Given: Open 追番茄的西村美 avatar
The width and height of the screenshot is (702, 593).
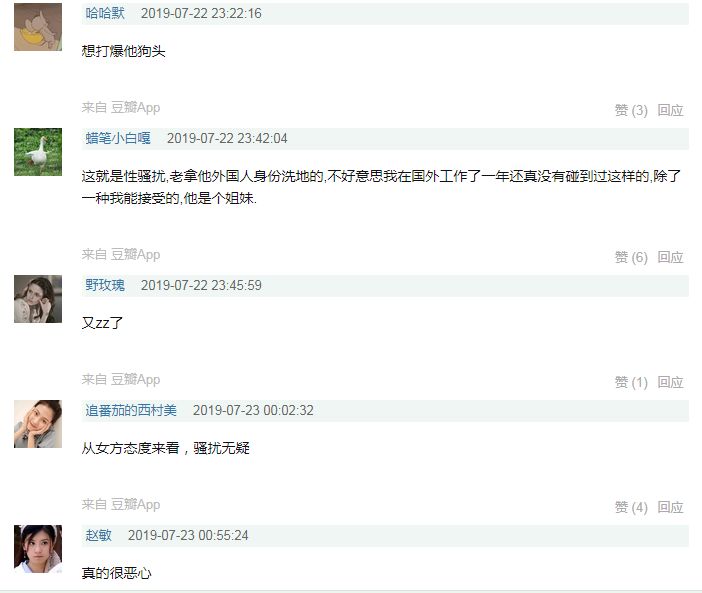Looking at the screenshot, I should 38,424.
